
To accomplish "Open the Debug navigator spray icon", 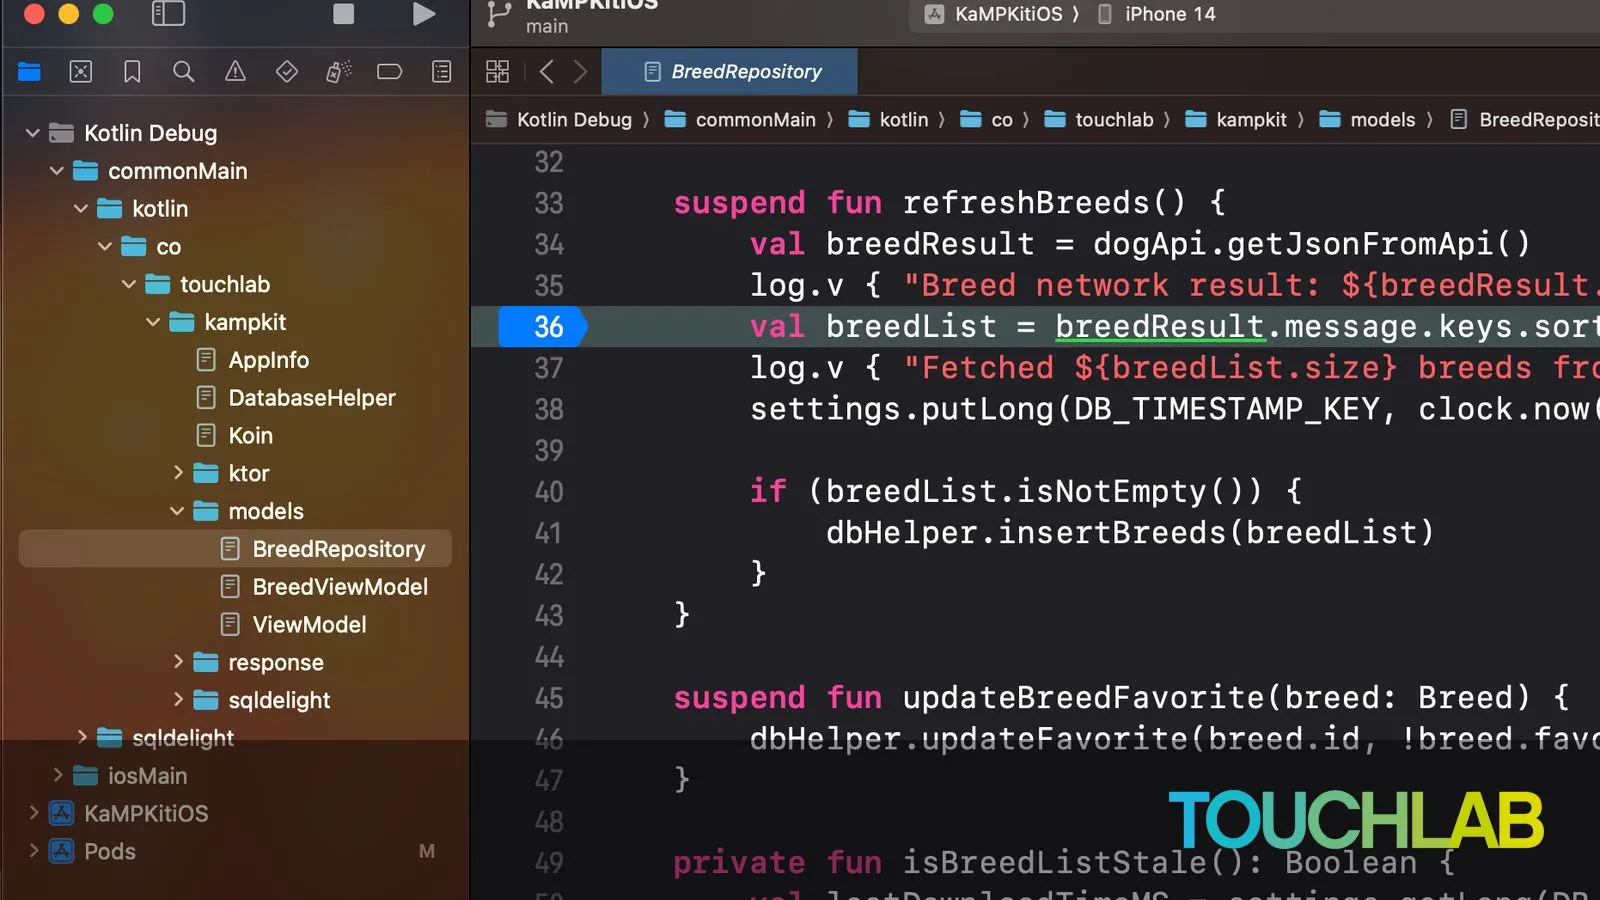I will coord(338,72).
